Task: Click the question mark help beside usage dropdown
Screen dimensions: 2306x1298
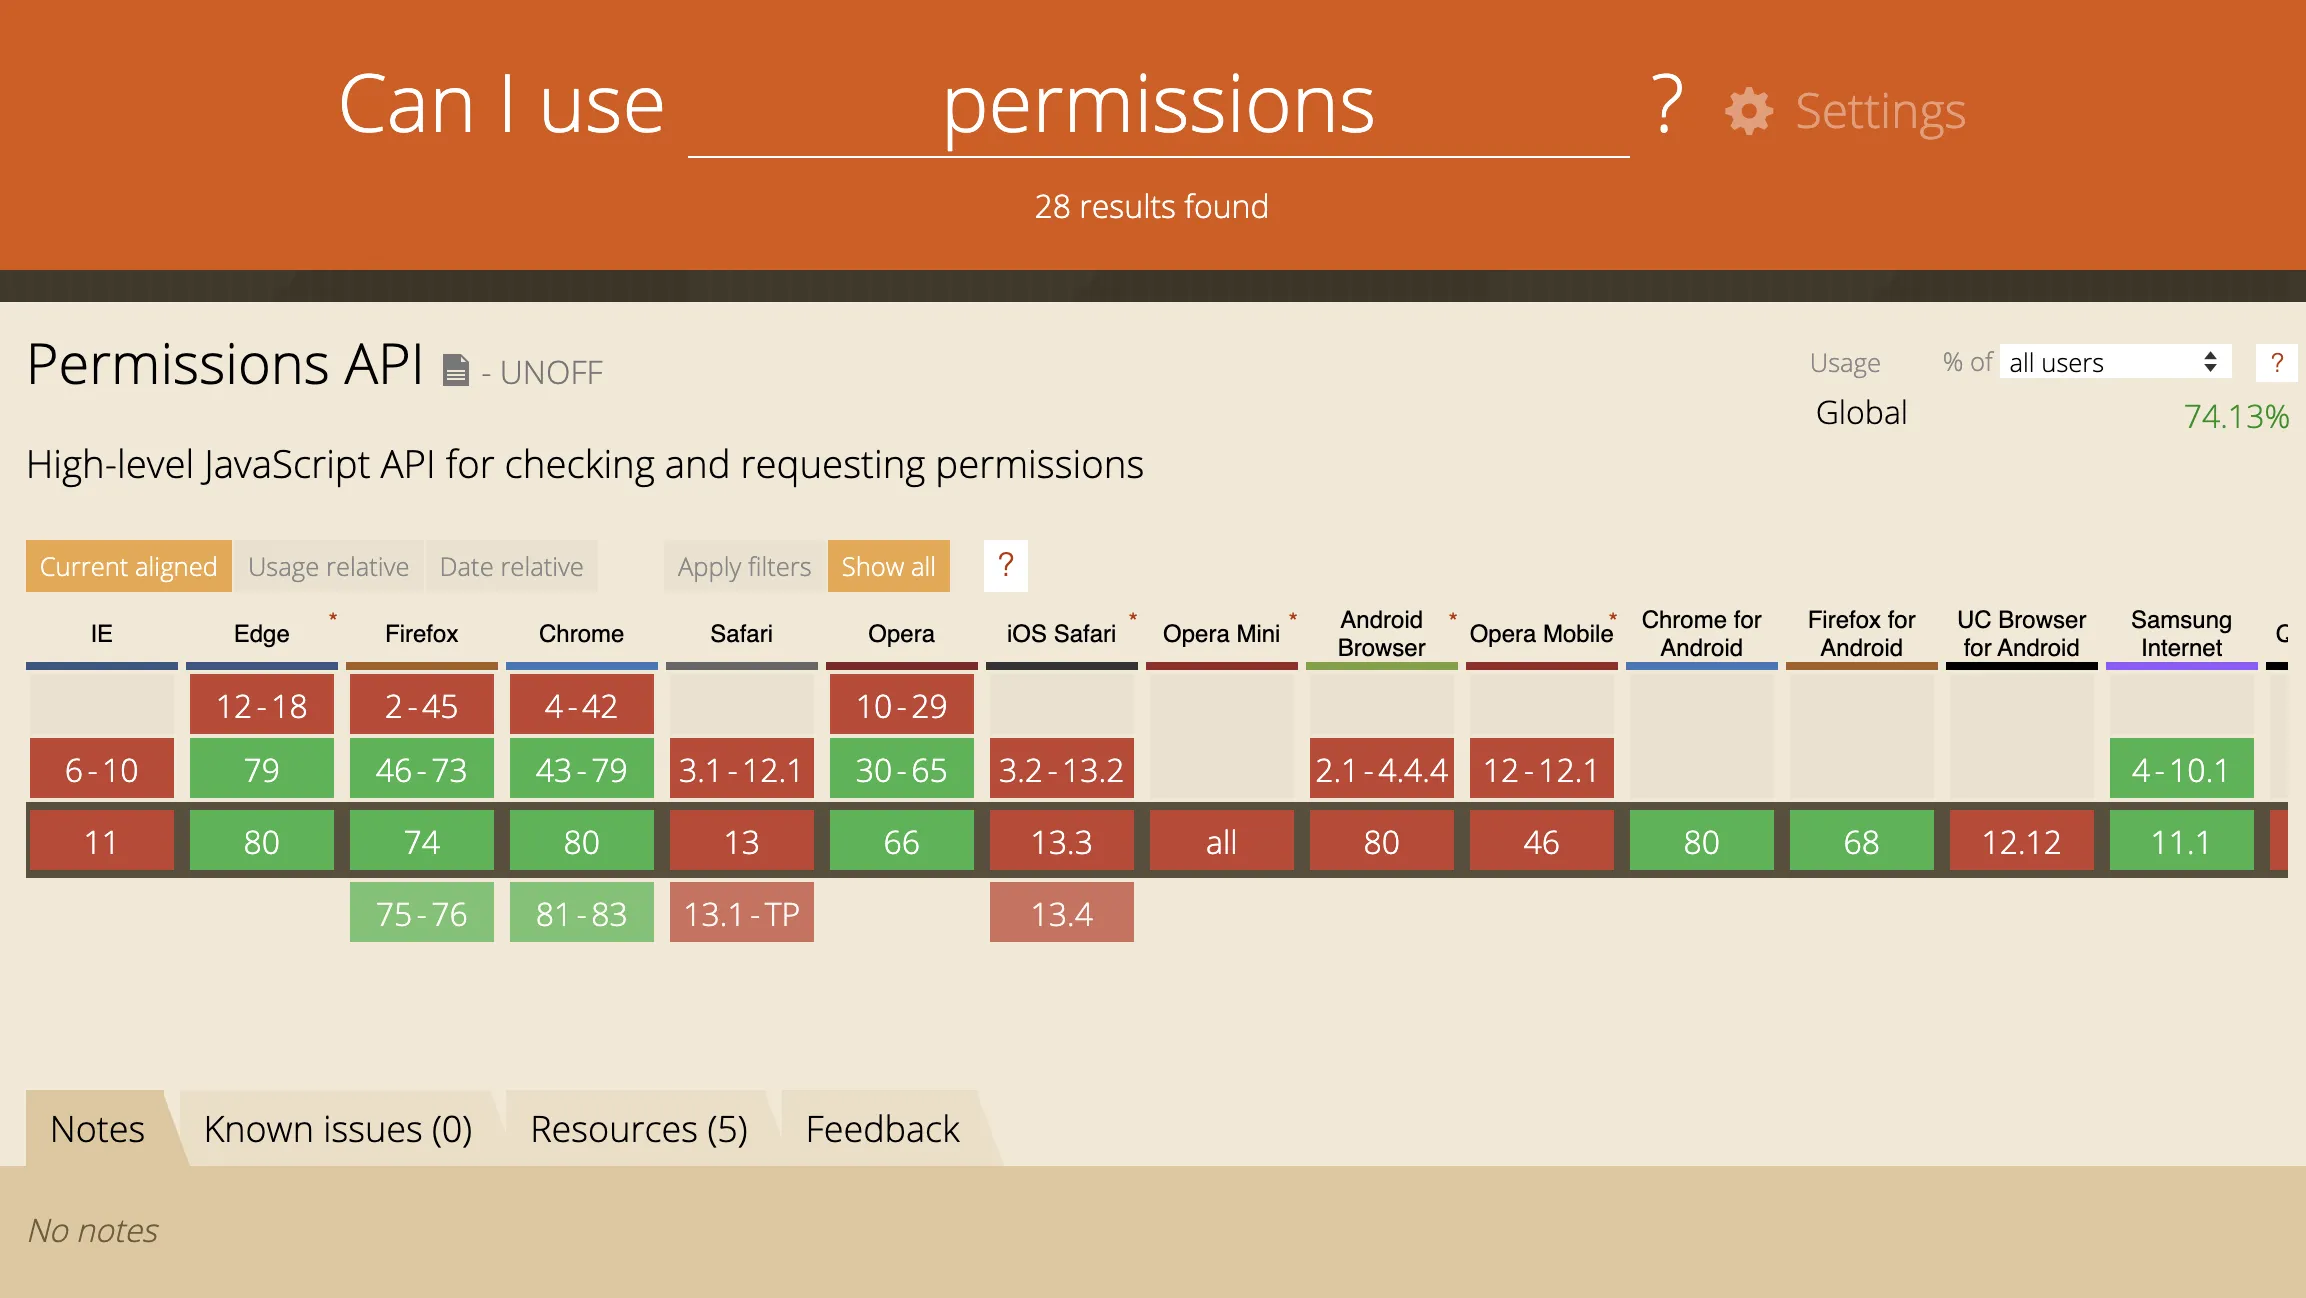Action: (x=2277, y=362)
